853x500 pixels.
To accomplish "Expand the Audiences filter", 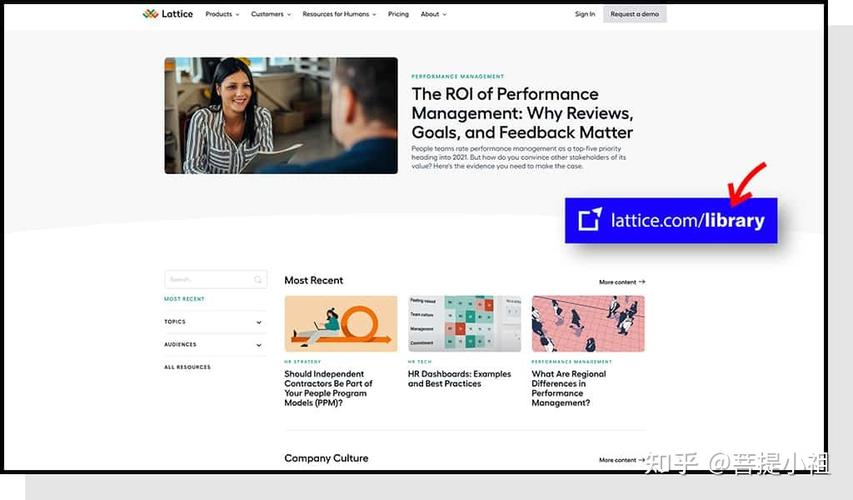I will [x=213, y=345].
